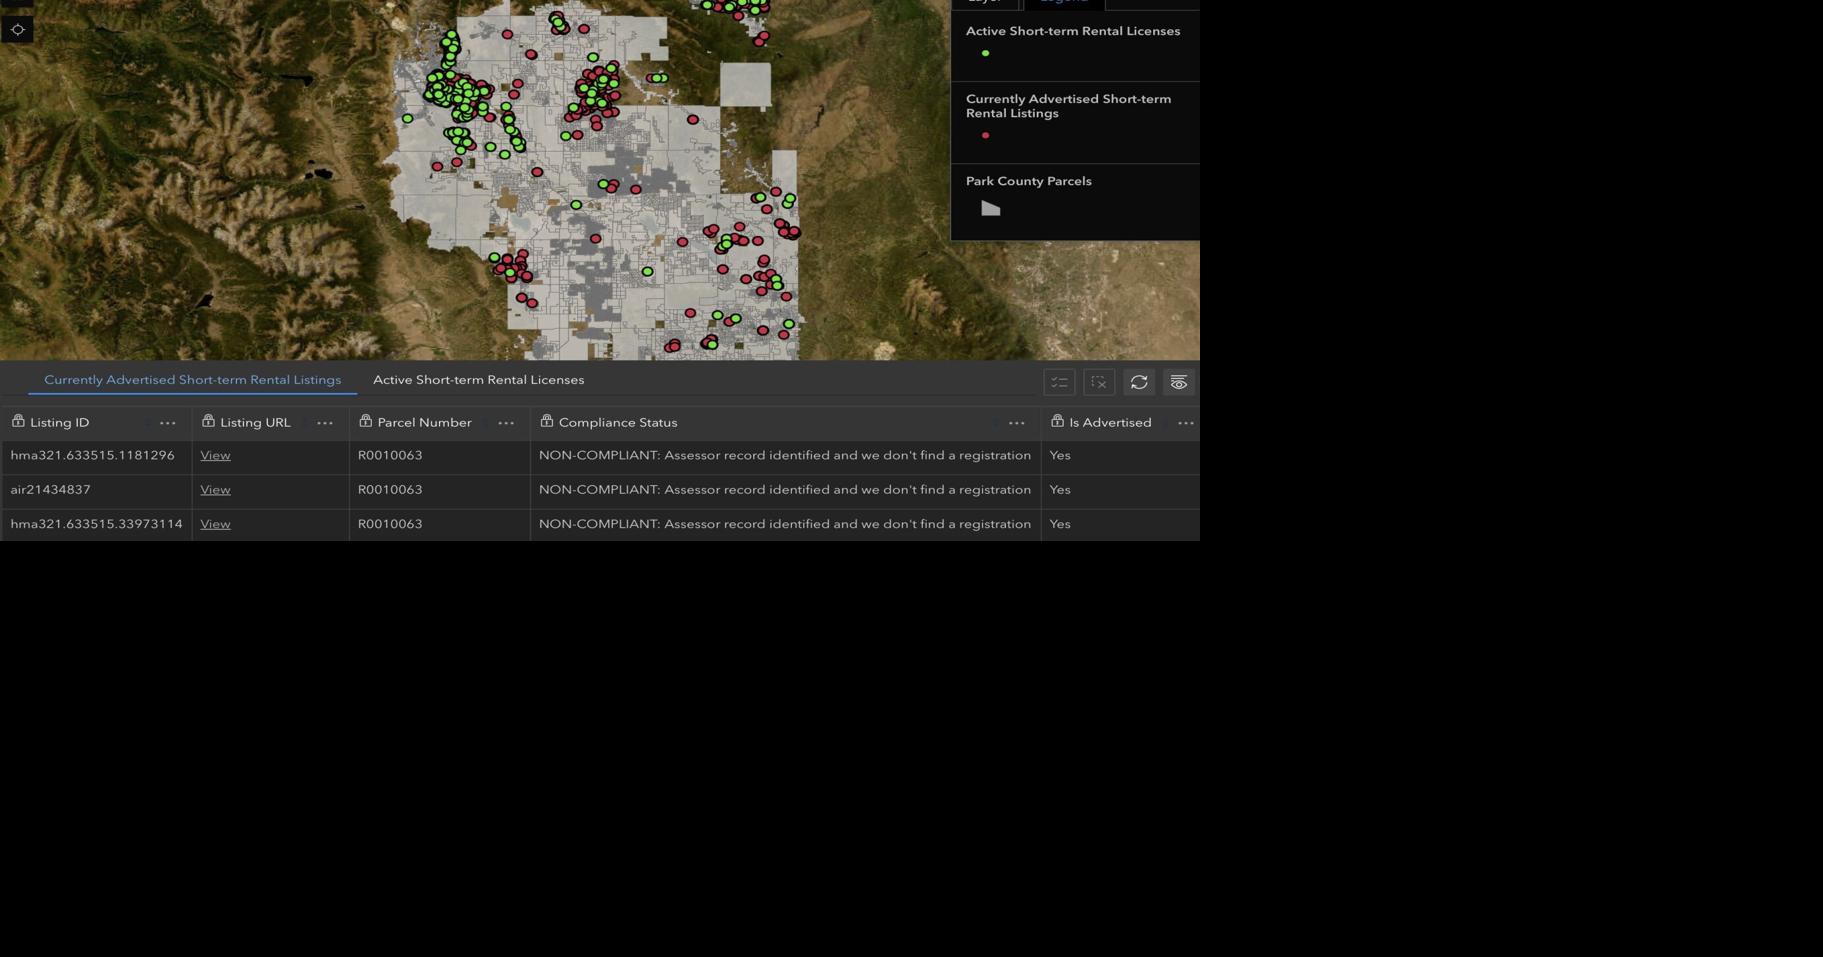Click the locate-my-position map button
1823x957 pixels.
18,30
